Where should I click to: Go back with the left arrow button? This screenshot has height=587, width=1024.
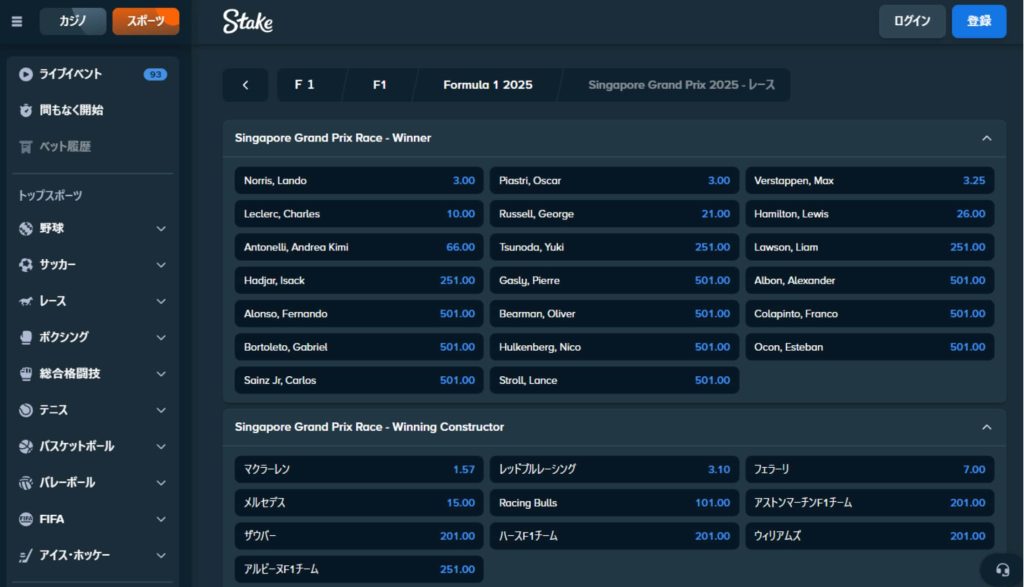point(245,85)
